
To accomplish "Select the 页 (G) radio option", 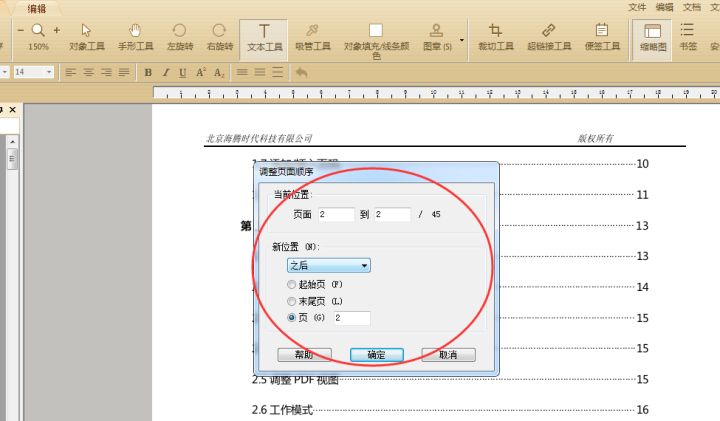I will (291, 317).
